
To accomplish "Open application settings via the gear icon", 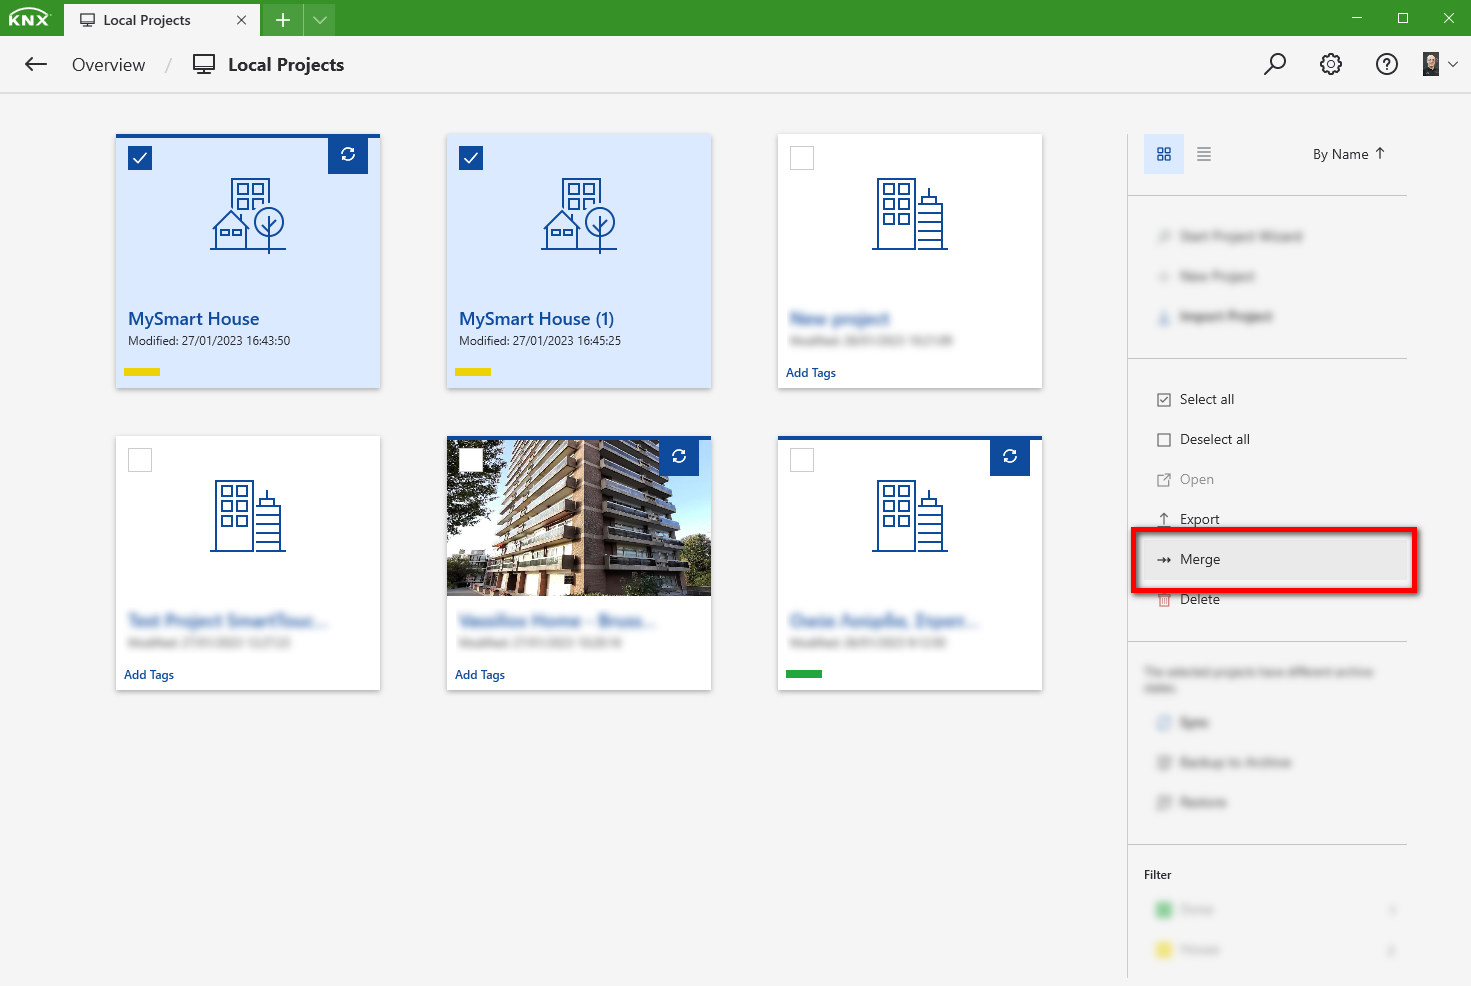I will click(1330, 63).
